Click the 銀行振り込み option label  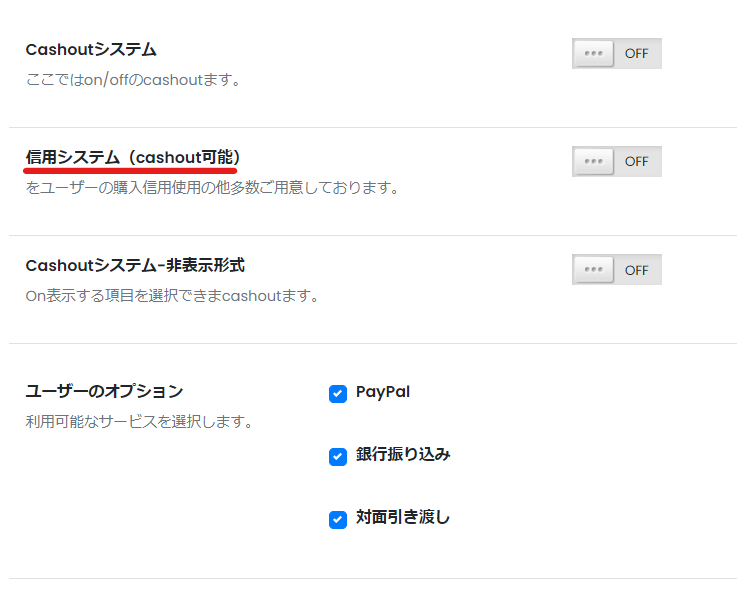coord(403,454)
